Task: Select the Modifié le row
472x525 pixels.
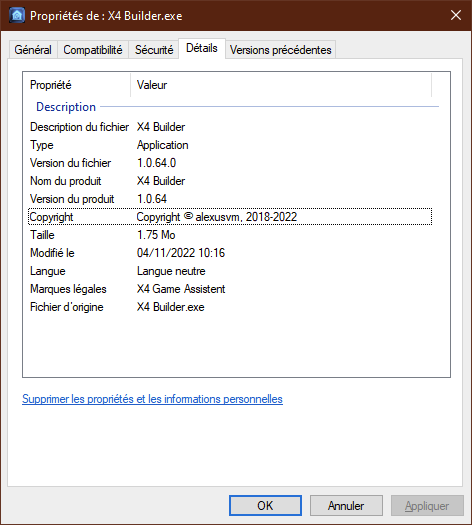Action: pyautogui.click(x=230, y=253)
